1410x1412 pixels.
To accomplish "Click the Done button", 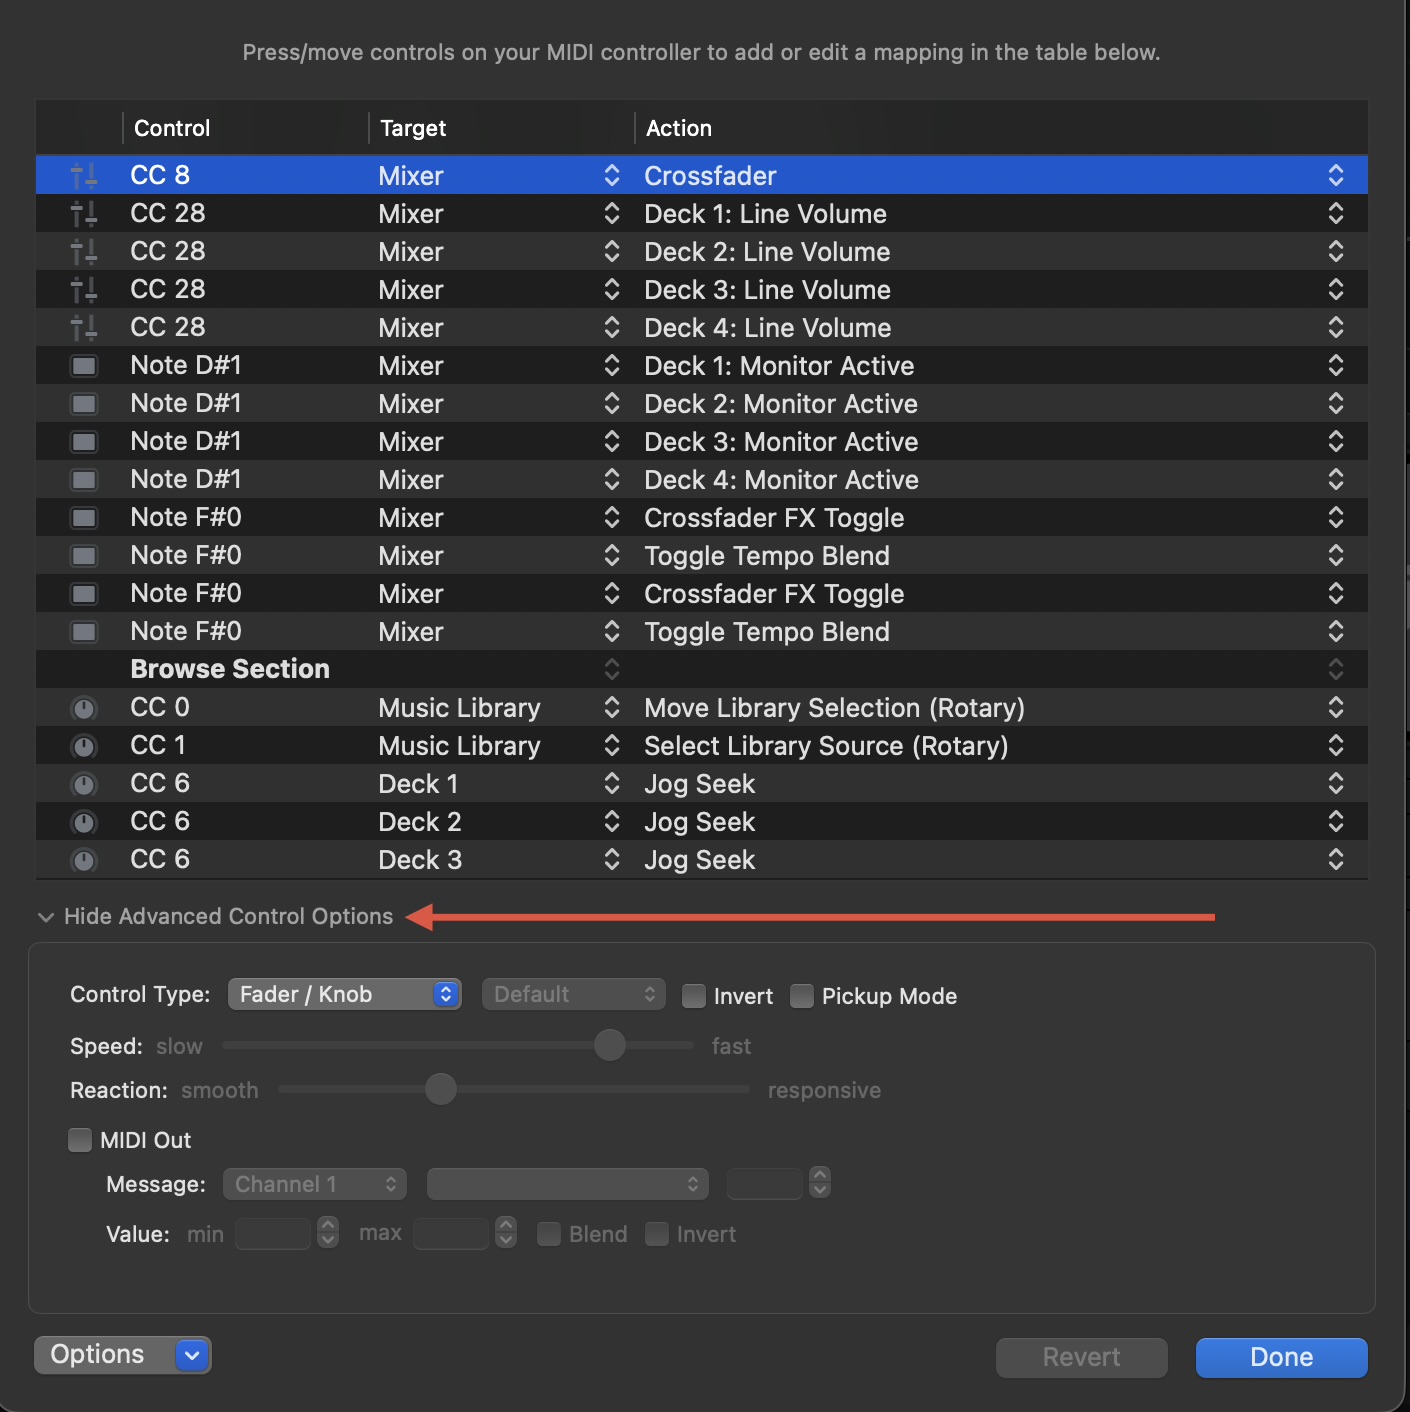I will tap(1281, 1357).
